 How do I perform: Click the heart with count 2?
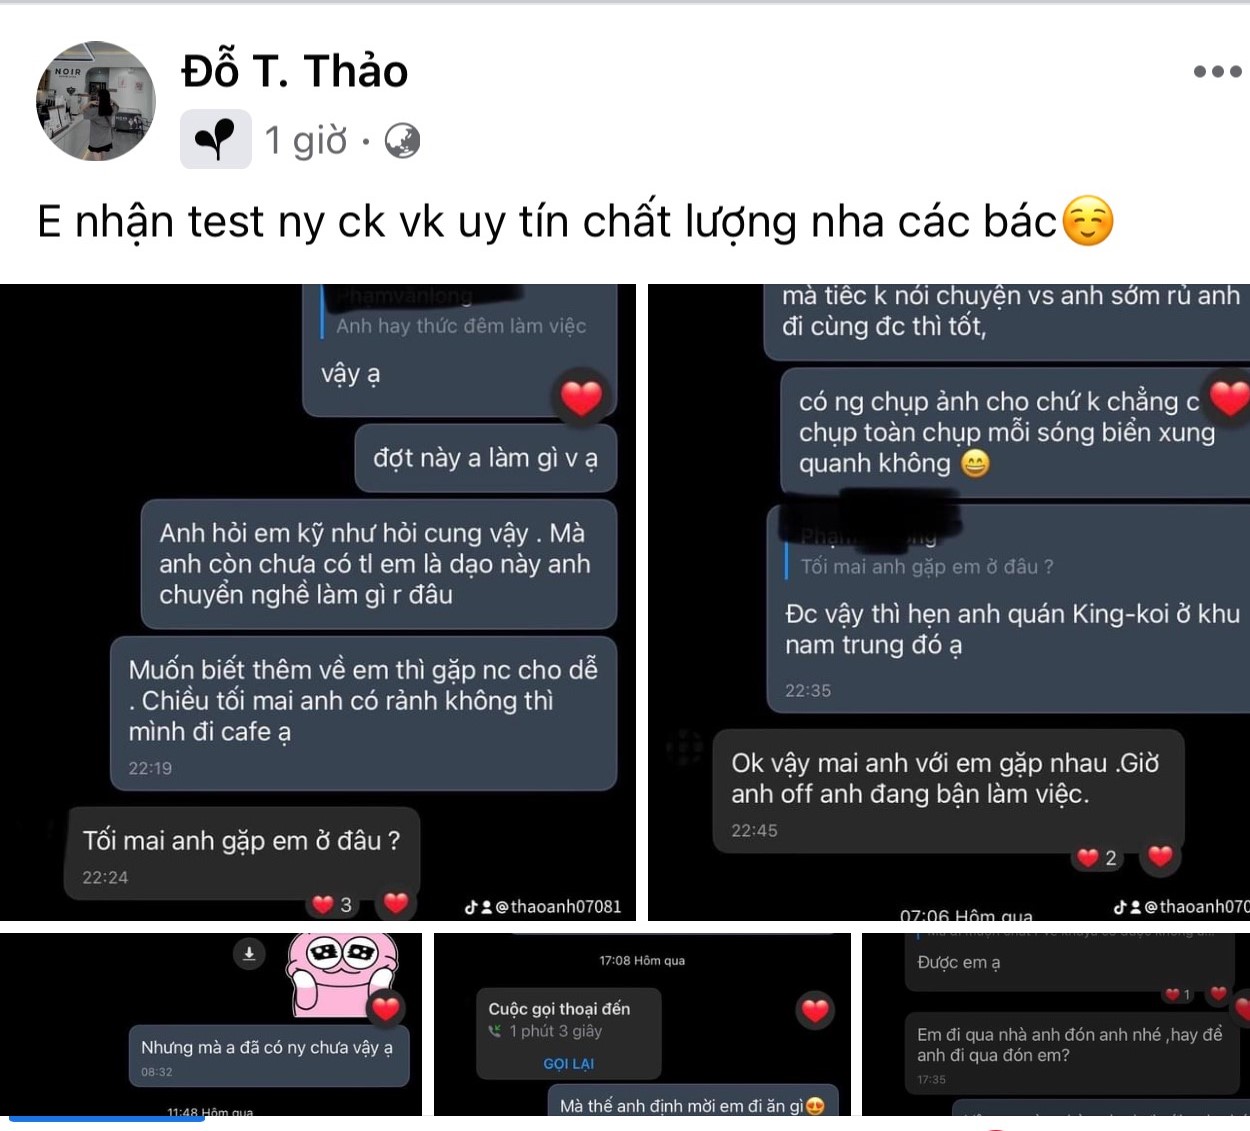click(1097, 858)
